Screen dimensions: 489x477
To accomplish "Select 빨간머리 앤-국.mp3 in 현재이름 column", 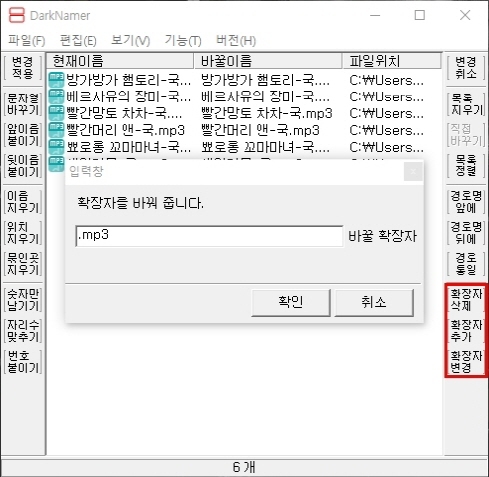I will 125,130.
